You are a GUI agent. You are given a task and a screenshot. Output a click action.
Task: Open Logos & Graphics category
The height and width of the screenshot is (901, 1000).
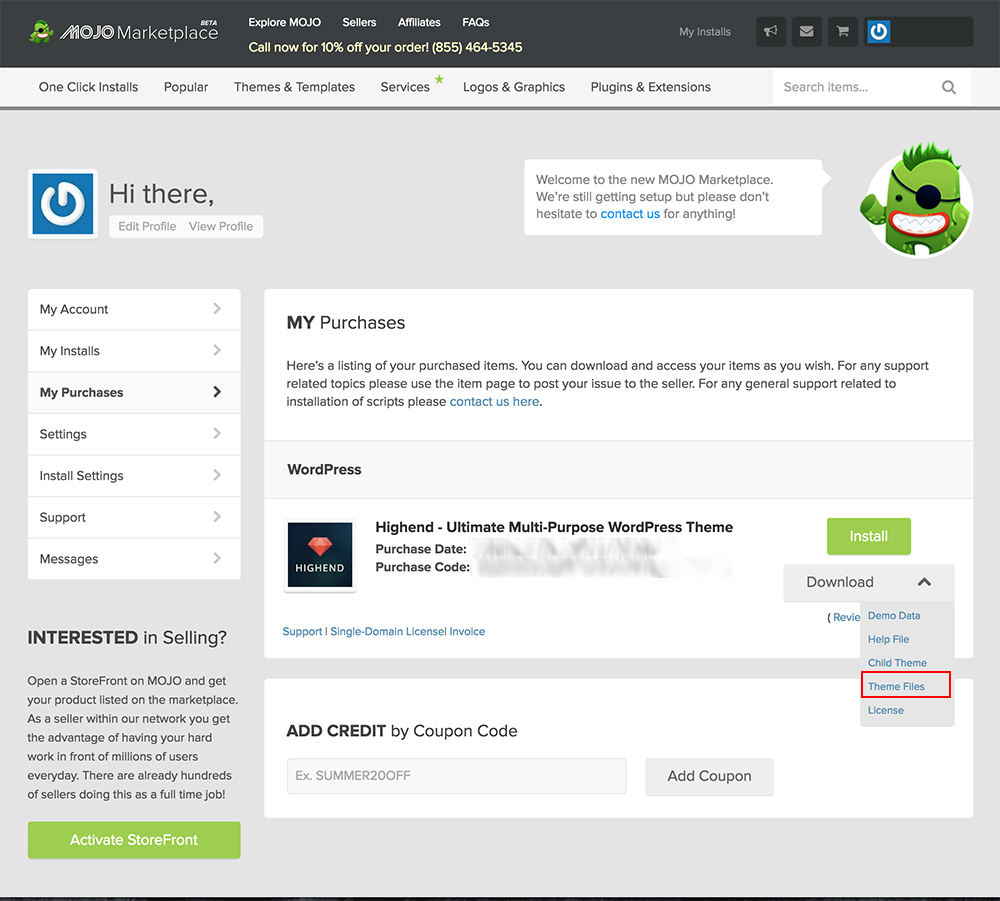(x=514, y=87)
